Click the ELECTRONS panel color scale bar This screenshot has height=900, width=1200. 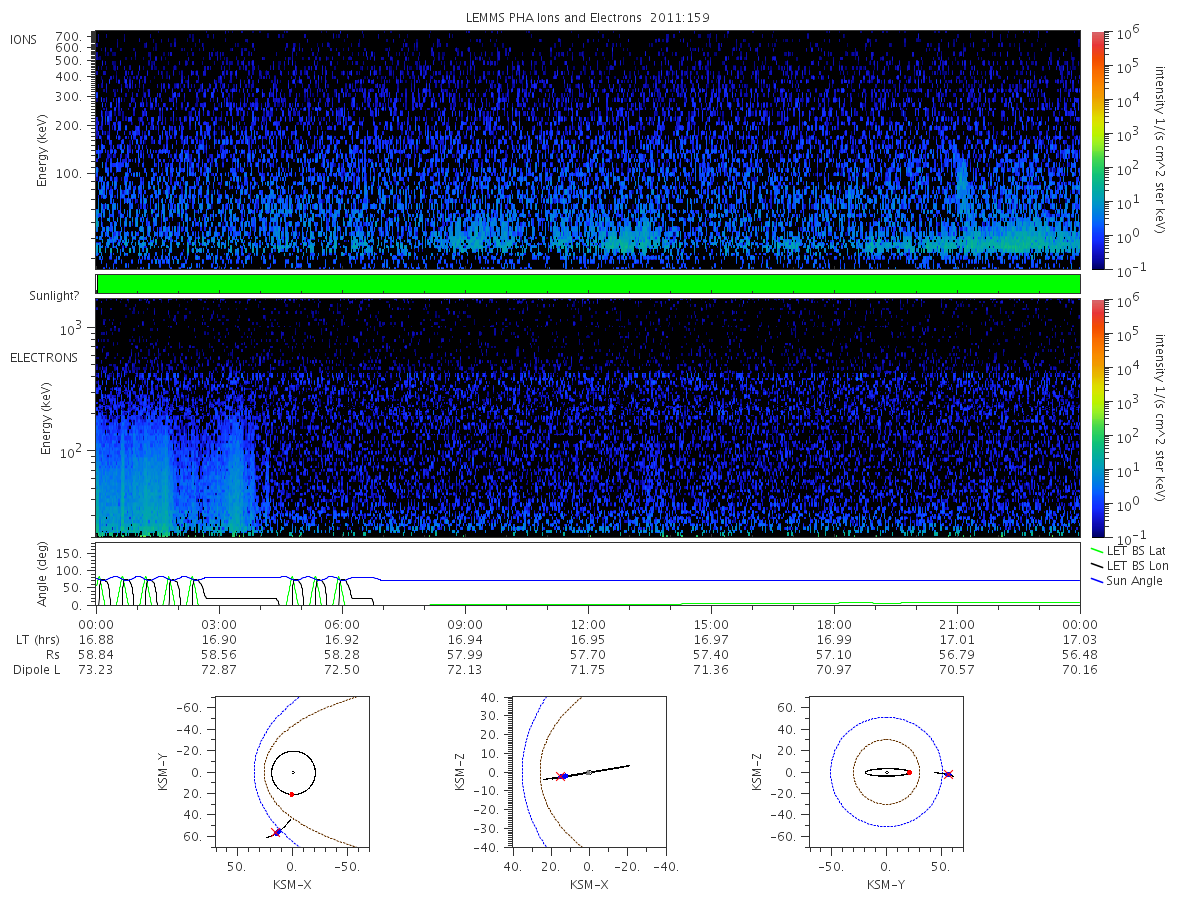(1097, 418)
